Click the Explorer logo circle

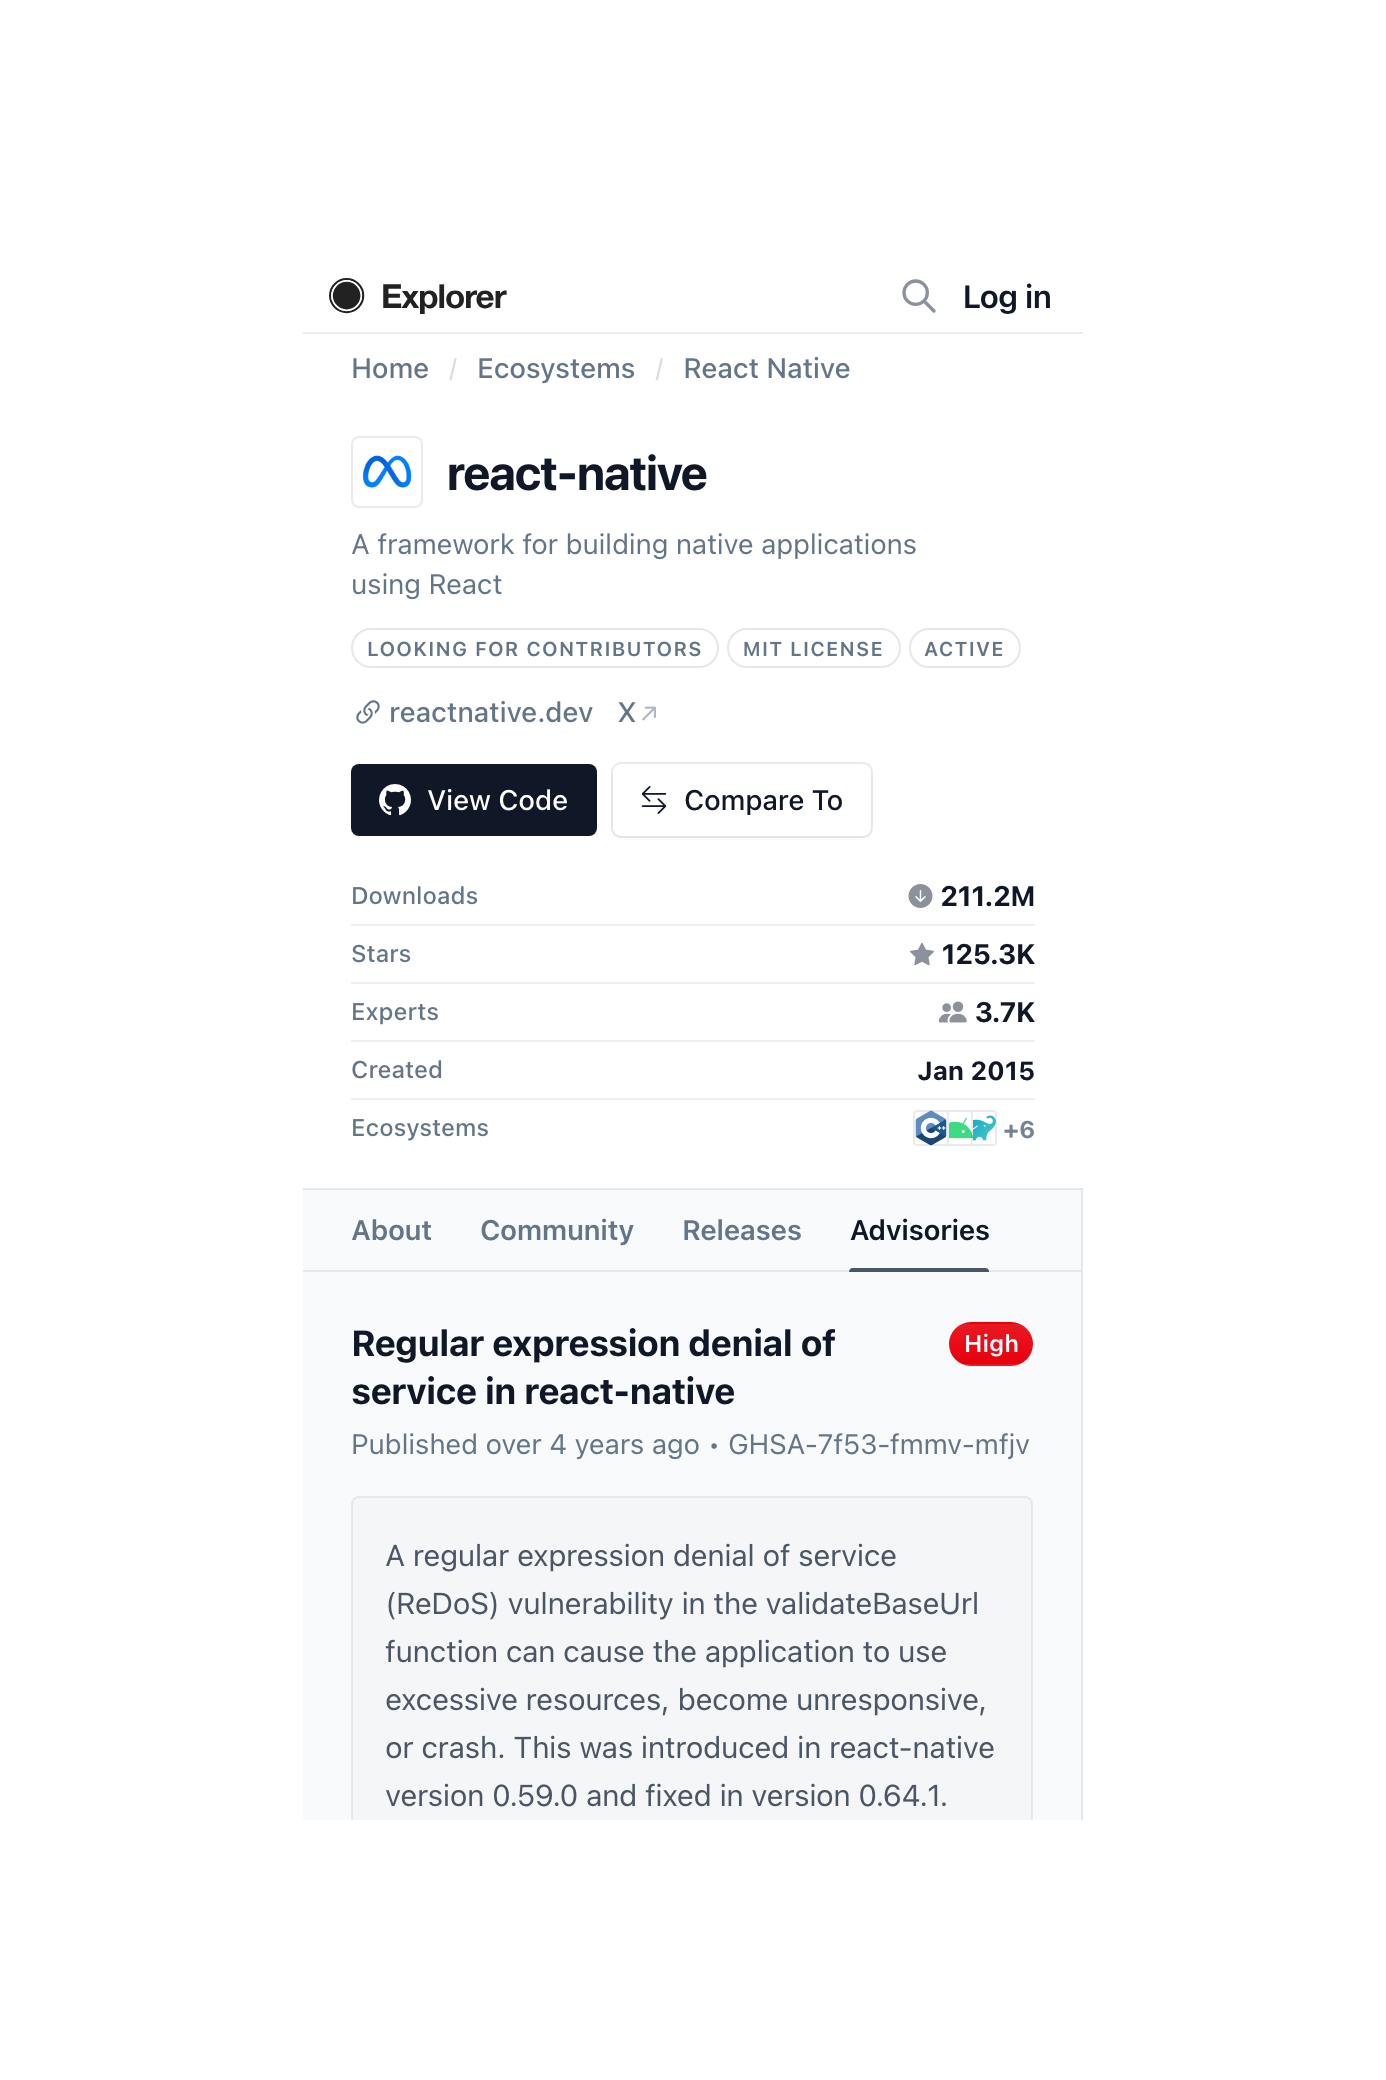point(347,296)
